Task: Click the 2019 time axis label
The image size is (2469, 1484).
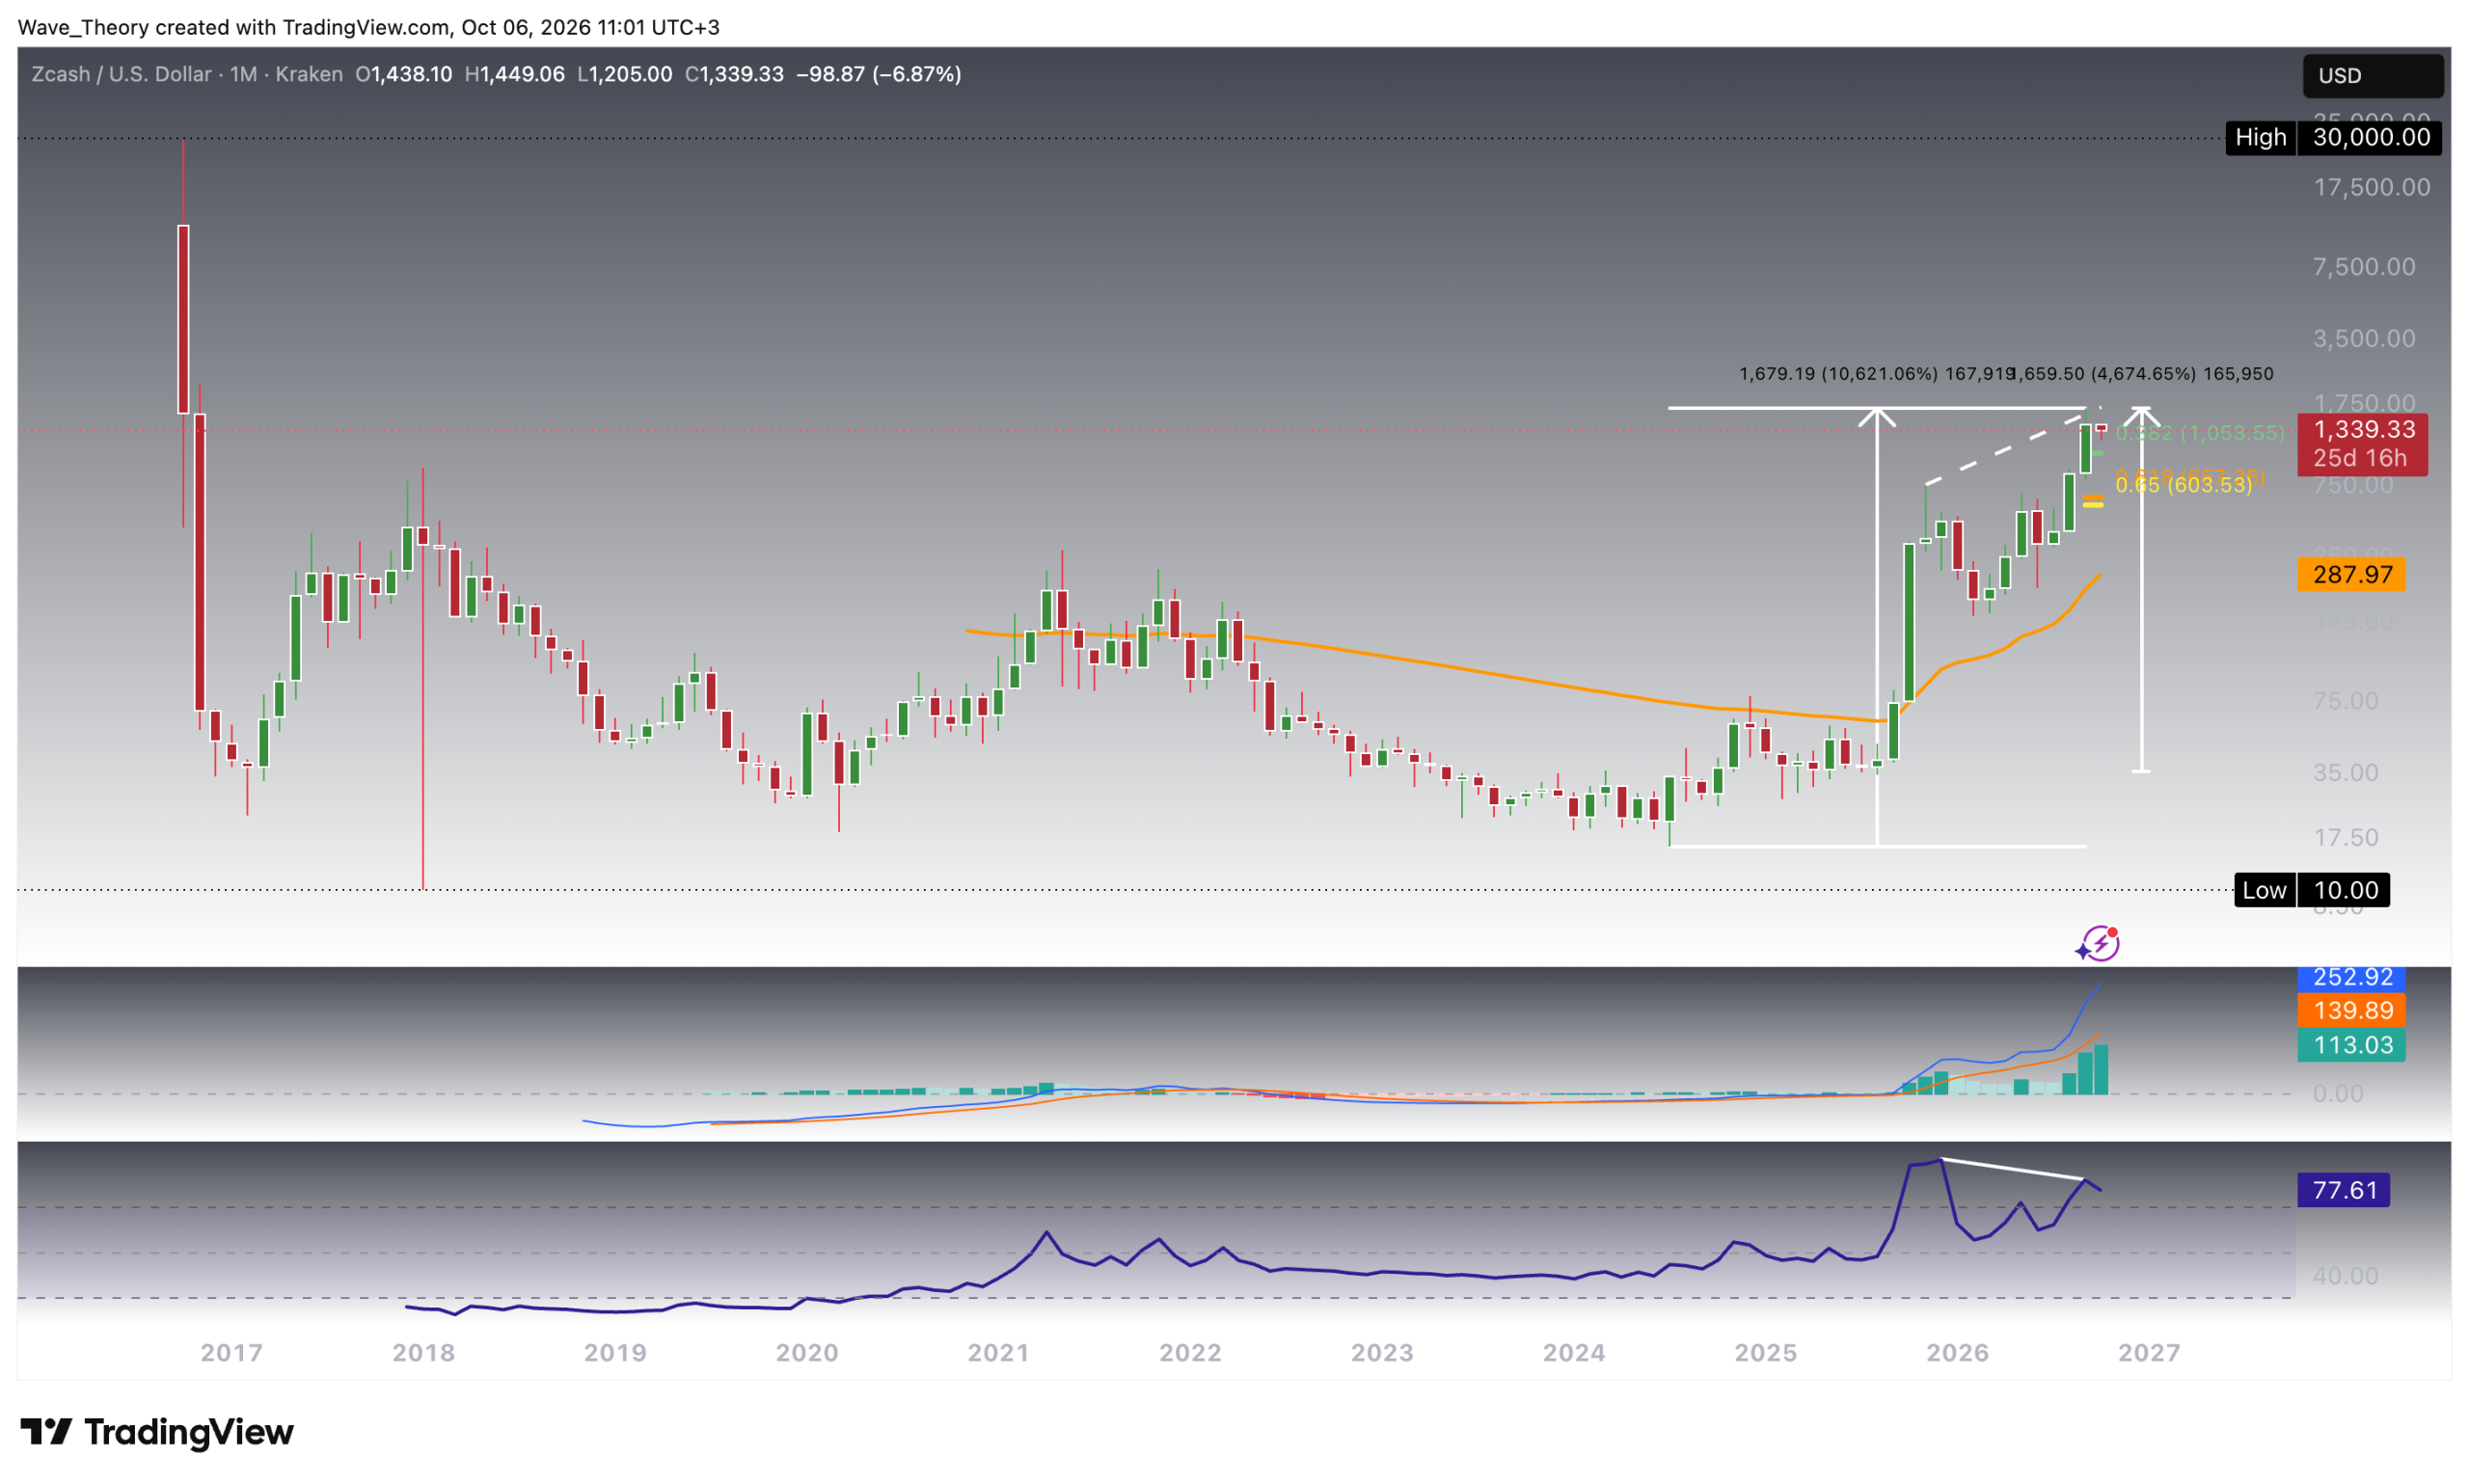Action: [615, 1353]
